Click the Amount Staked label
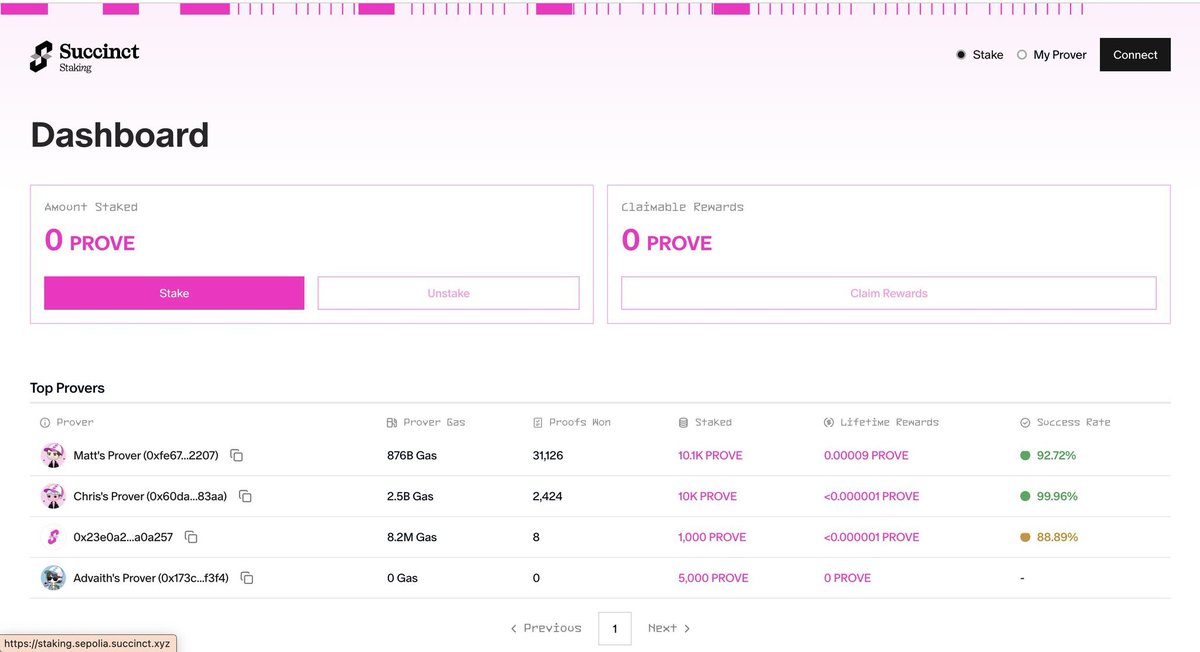This screenshot has width=1200, height=652. 91,207
